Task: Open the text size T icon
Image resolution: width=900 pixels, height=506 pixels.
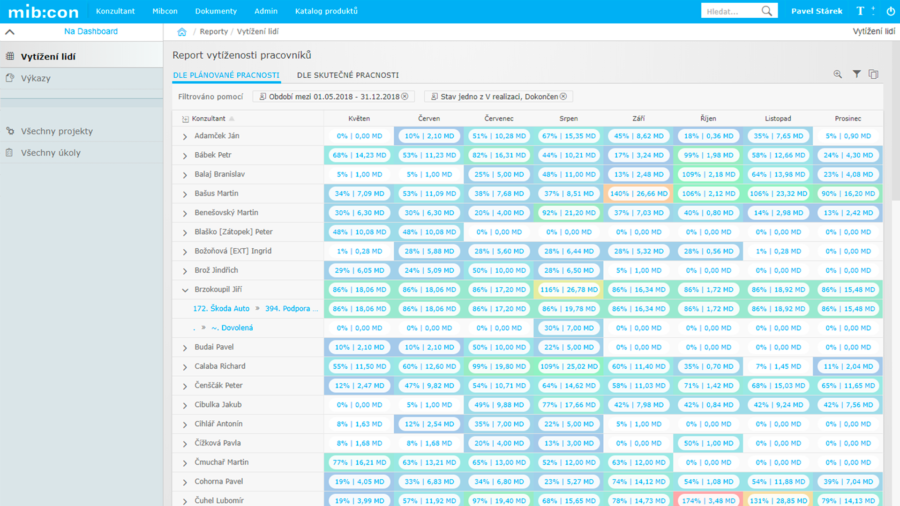Action: click(860, 11)
